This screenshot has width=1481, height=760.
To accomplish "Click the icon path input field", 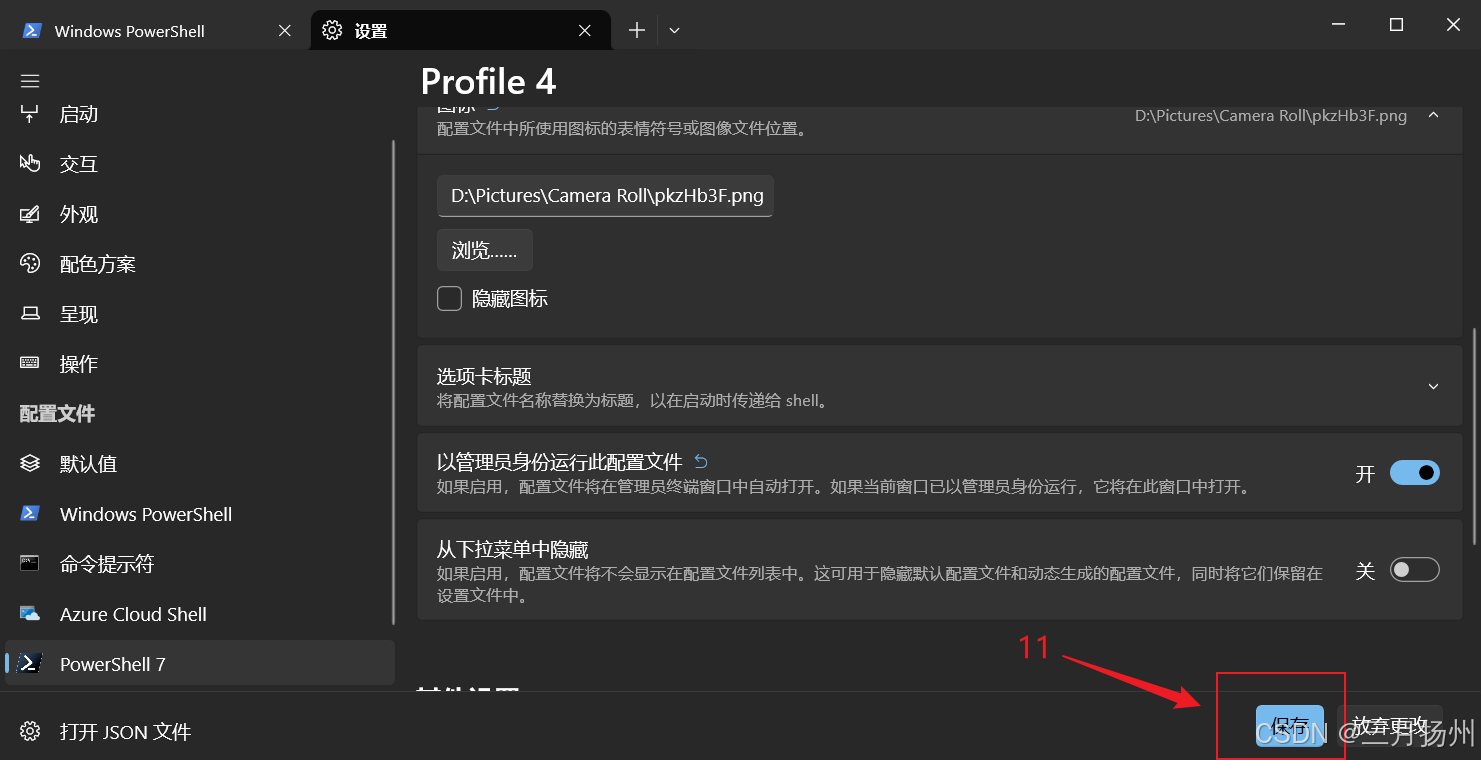I will click(x=604, y=196).
